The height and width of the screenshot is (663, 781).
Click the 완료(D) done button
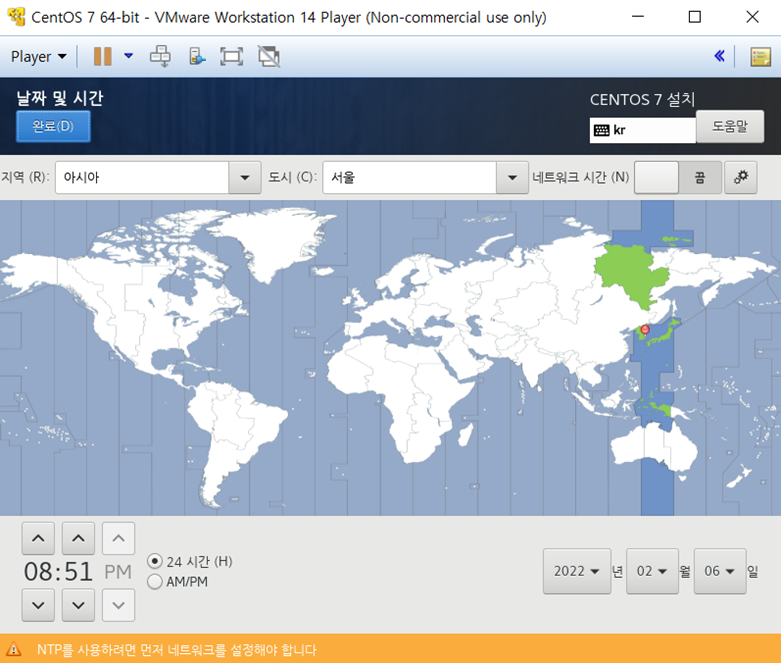click(x=53, y=127)
